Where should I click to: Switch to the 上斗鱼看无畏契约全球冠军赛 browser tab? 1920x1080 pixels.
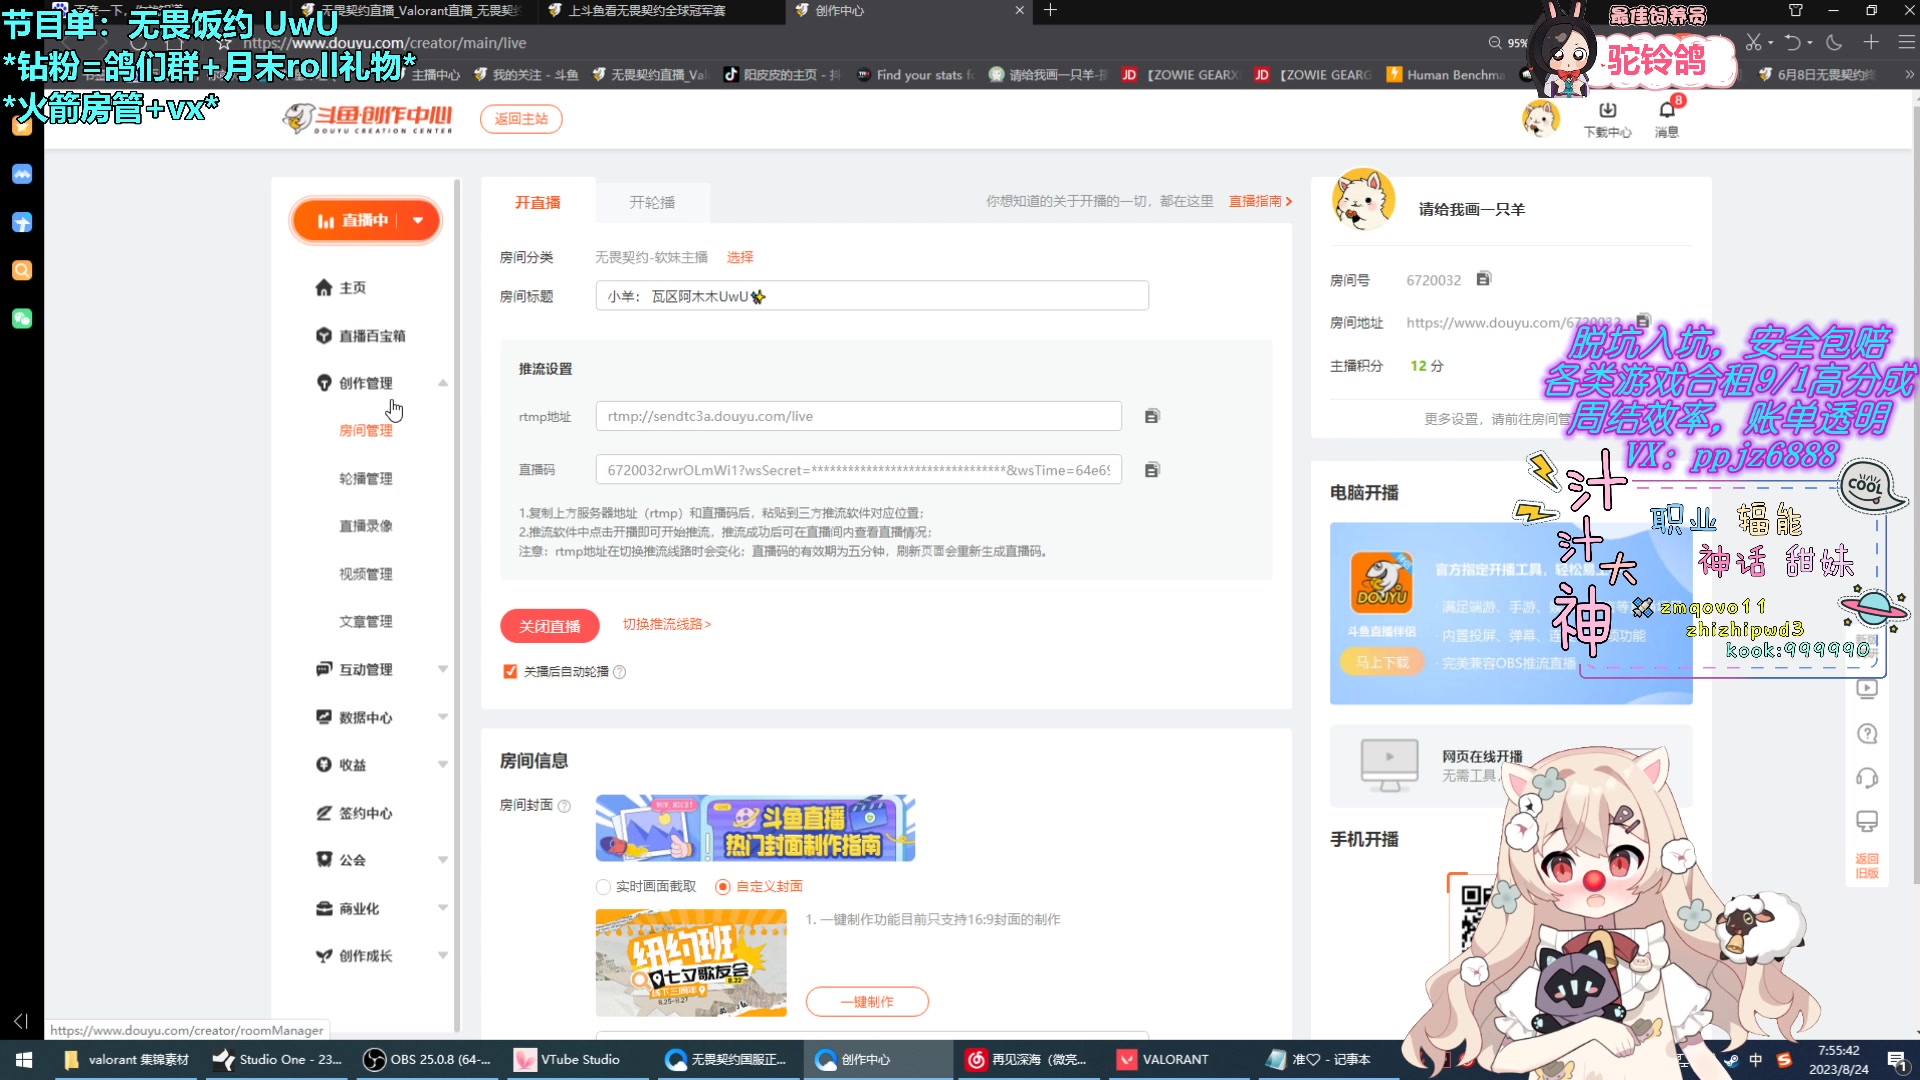click(660, 11)
